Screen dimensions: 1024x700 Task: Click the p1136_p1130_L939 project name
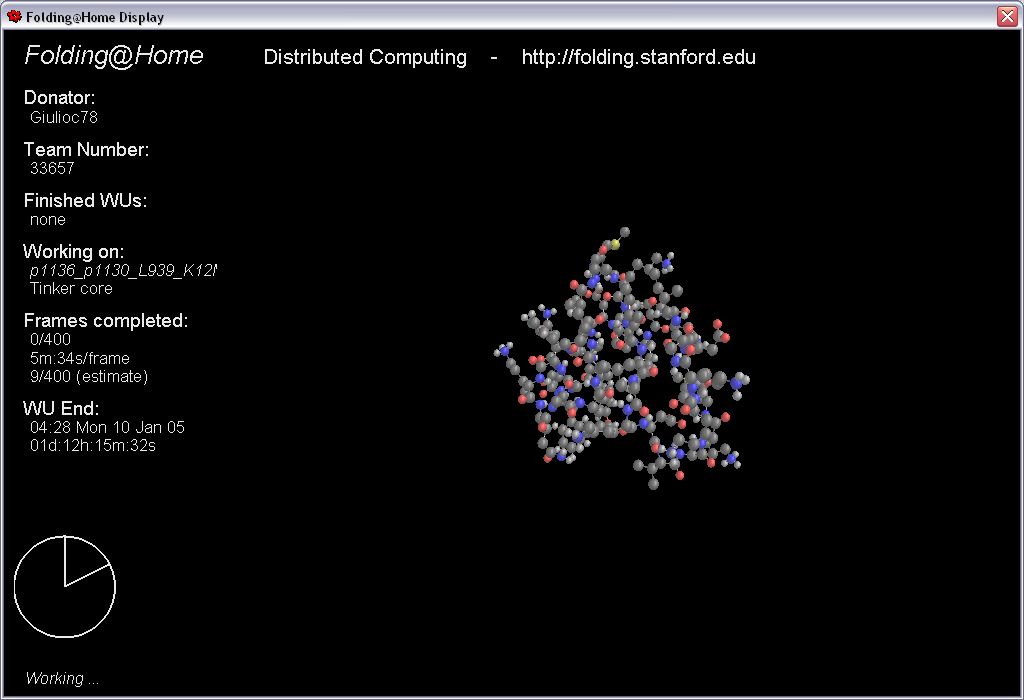coord(123,270)
